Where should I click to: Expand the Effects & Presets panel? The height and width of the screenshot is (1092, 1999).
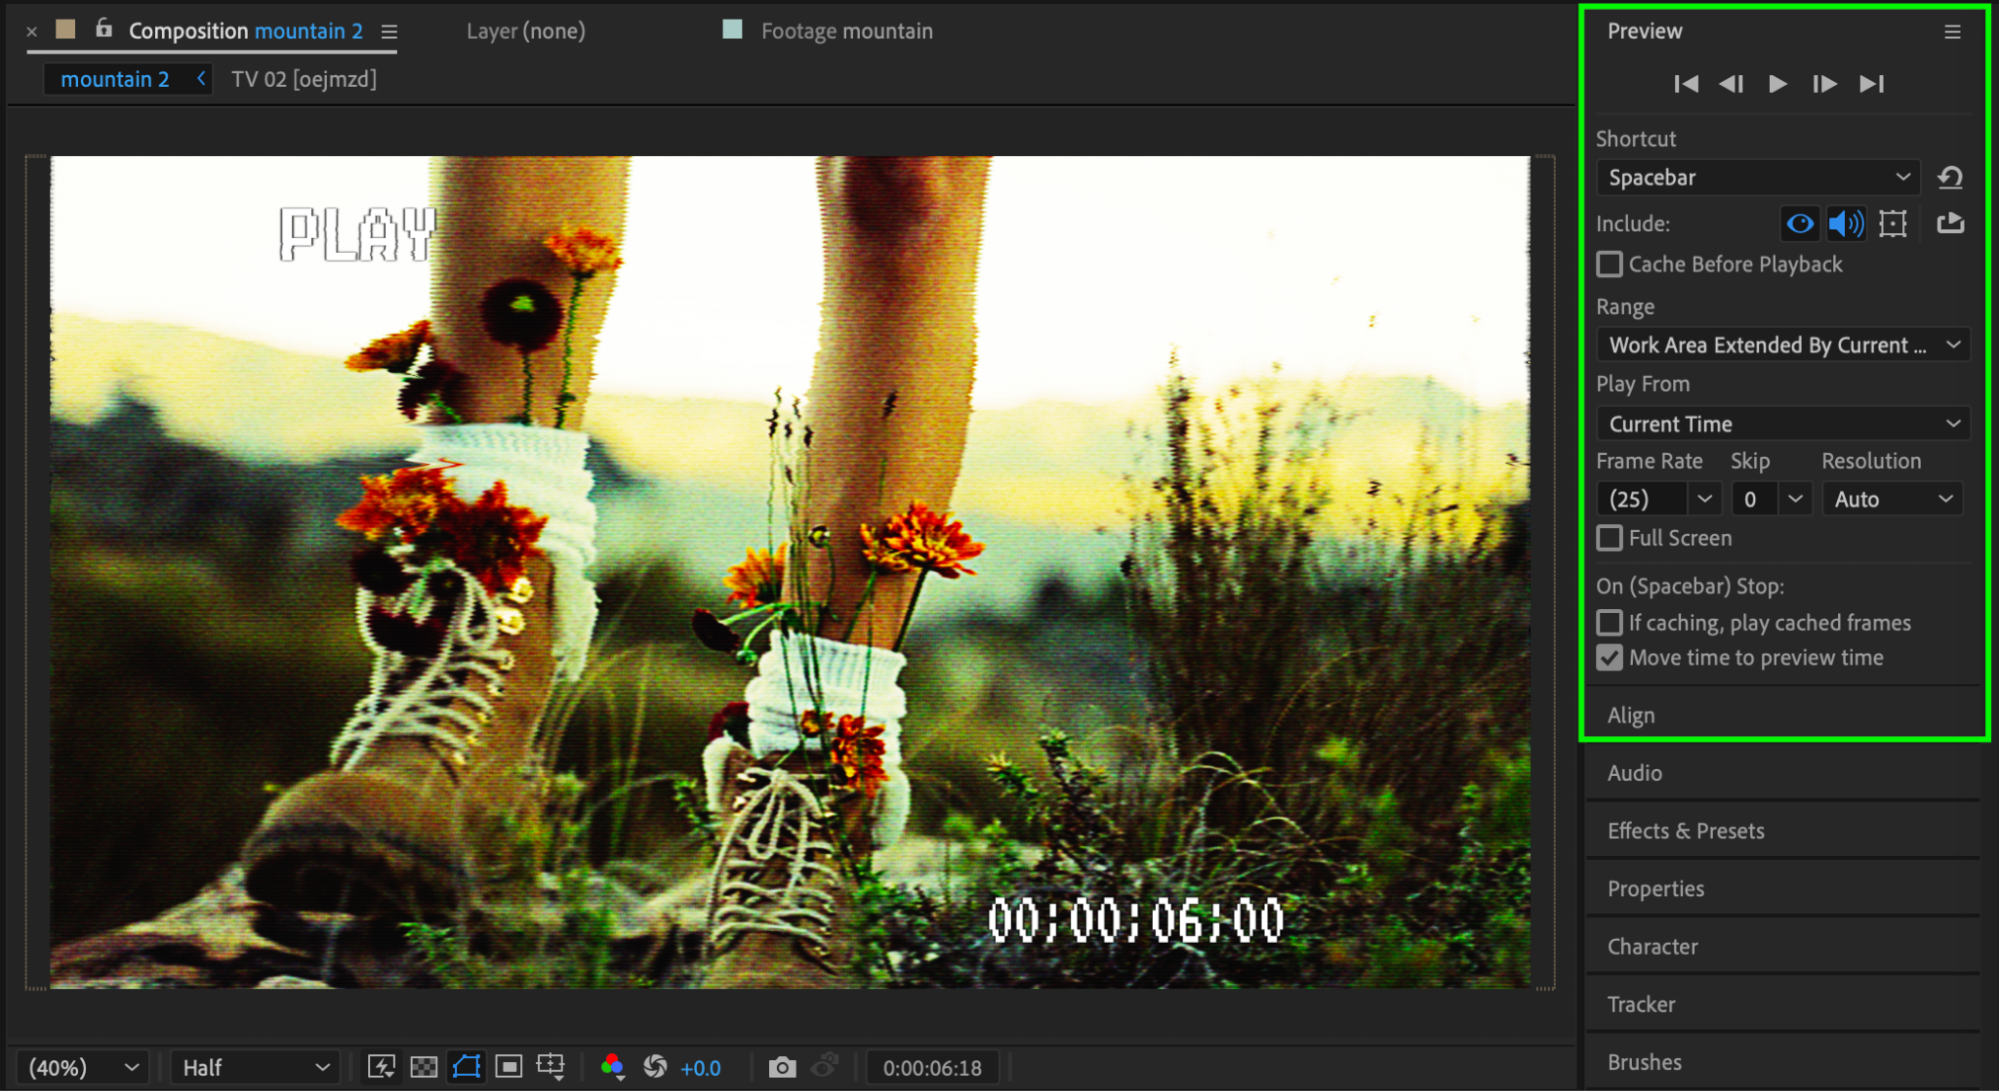pyautogui.click(x=1783, y=831)
